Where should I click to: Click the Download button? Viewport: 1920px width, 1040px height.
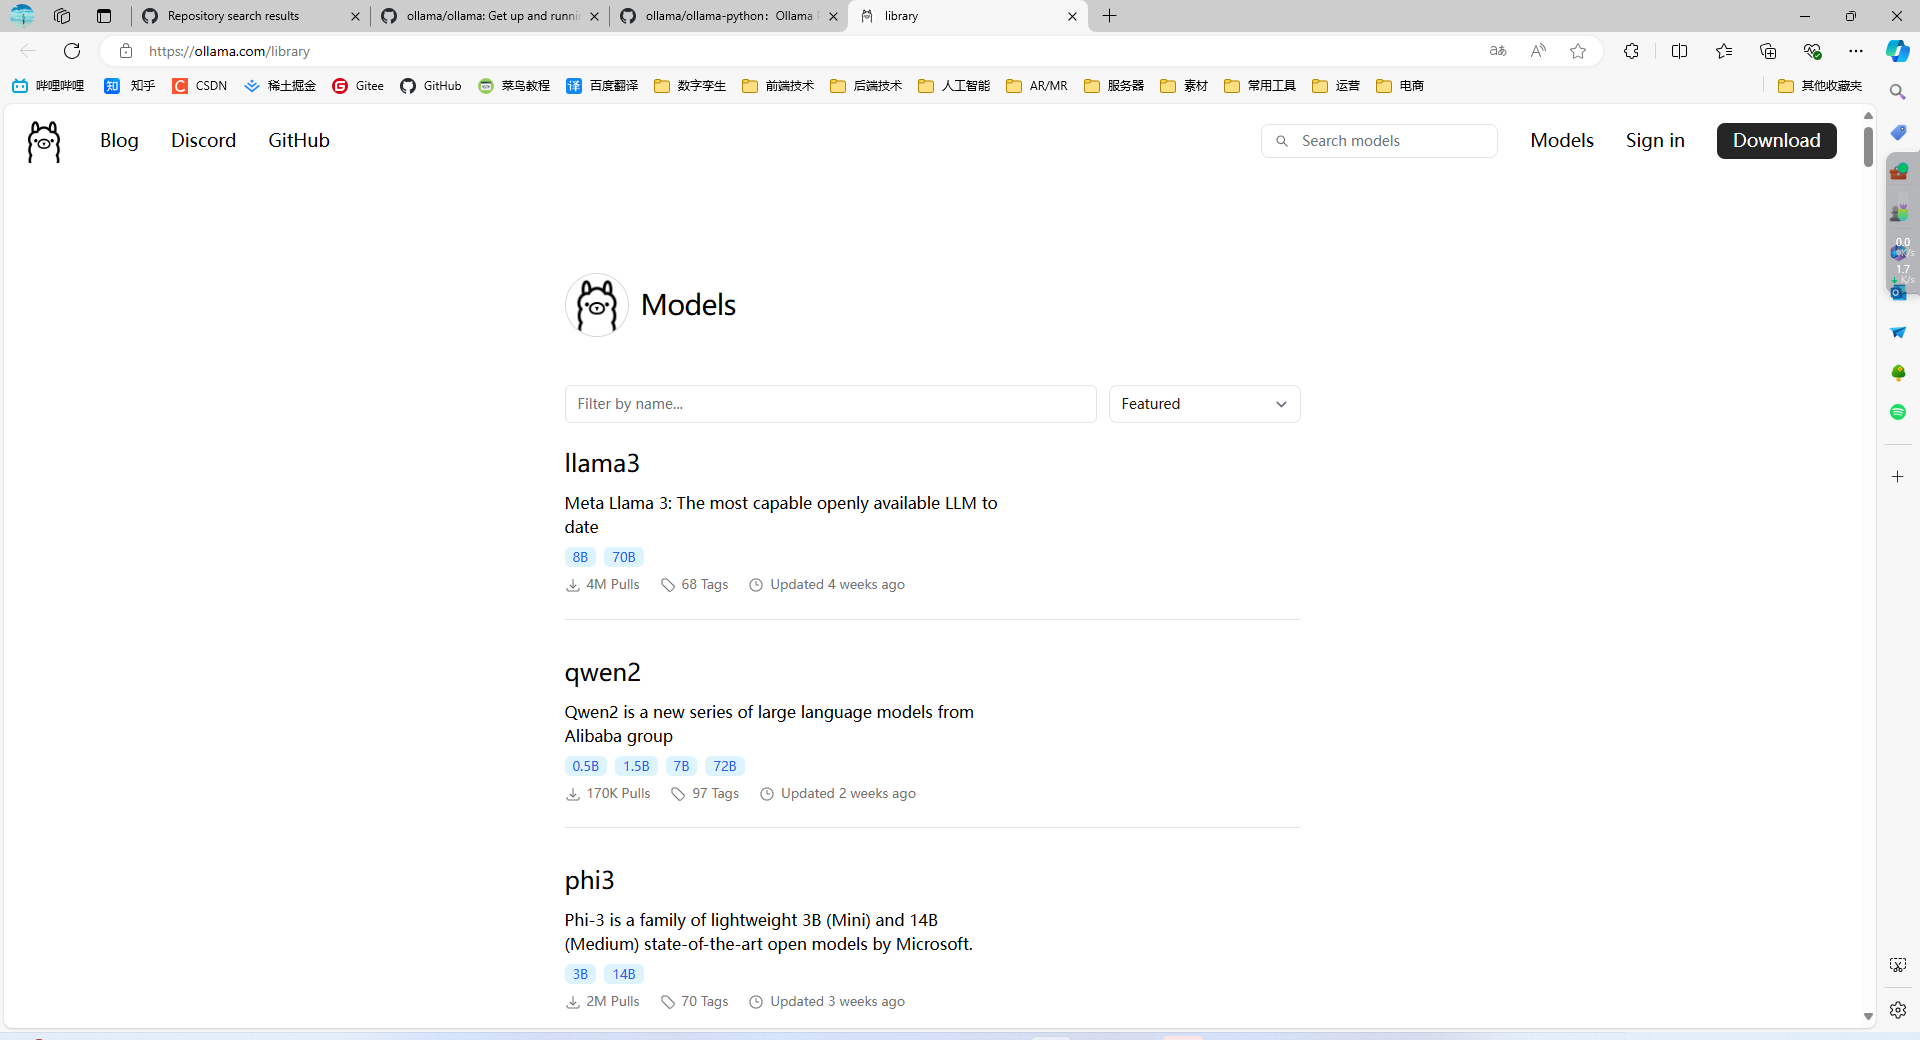(1776, 141)
